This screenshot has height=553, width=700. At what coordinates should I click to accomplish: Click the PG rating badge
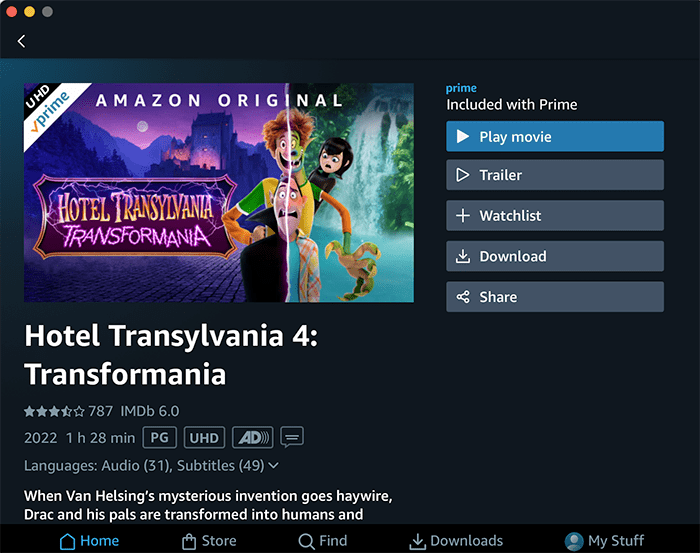click(159, 437)
